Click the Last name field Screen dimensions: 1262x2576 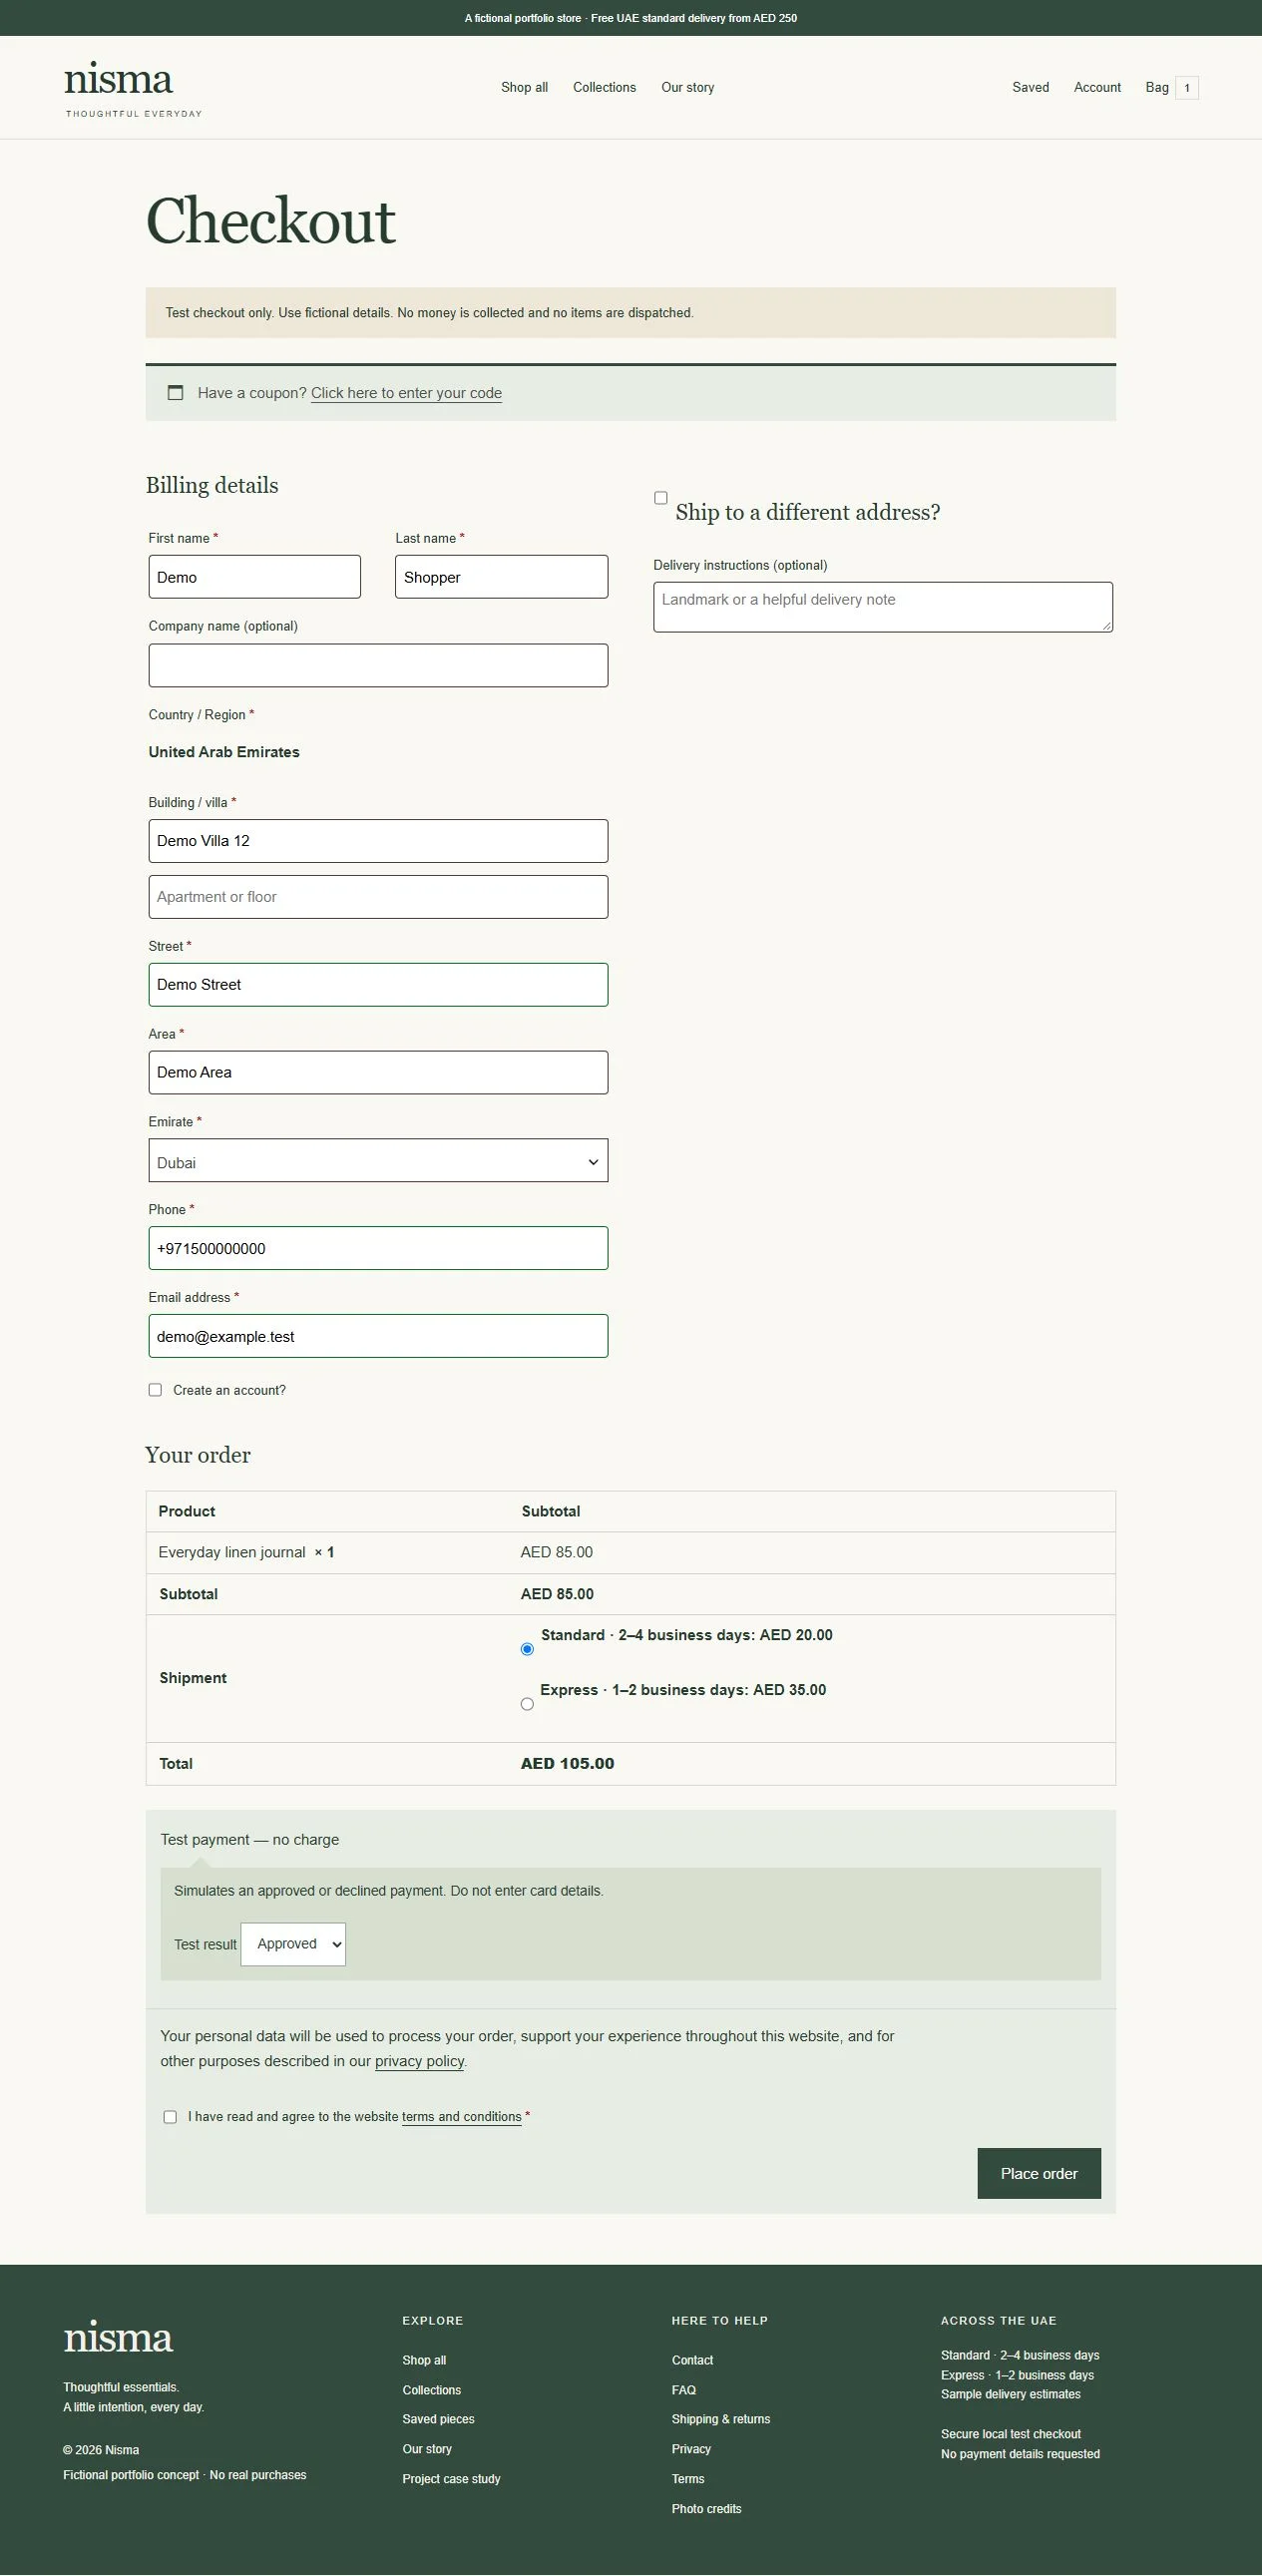point(501,577)
